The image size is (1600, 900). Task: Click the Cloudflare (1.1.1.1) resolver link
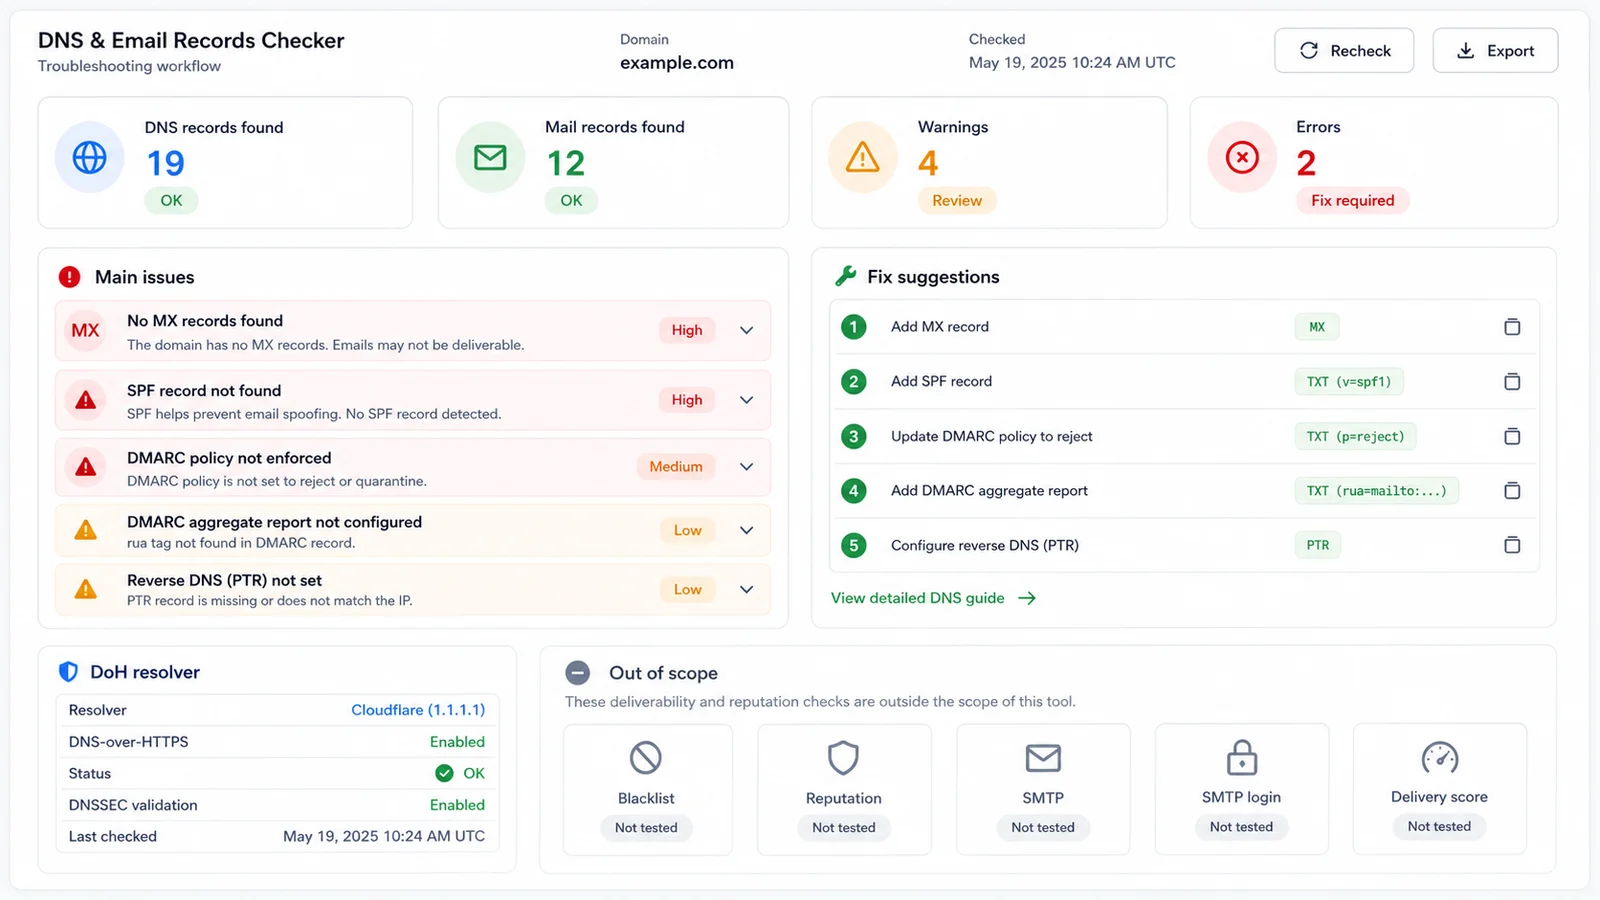[418, 710]
